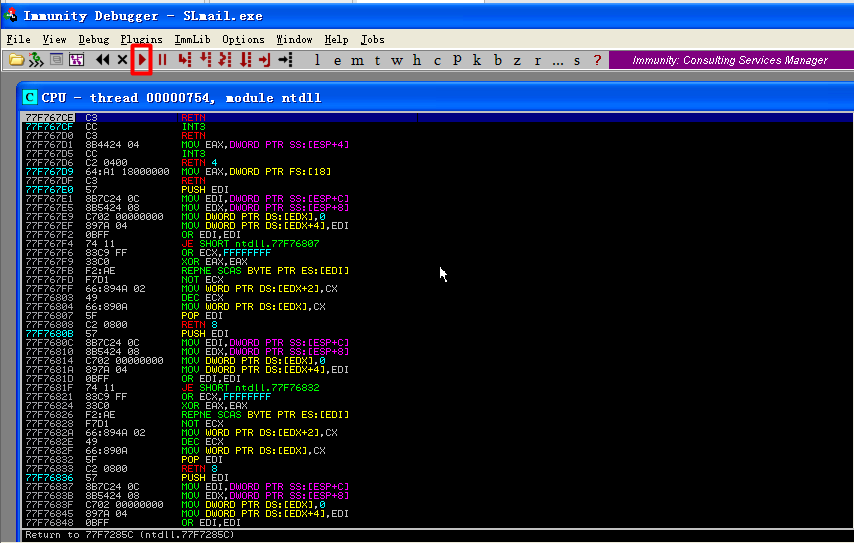Show log window with 'l' button
The width and height of the screenshot is (854, 543).
click(317, 60)
